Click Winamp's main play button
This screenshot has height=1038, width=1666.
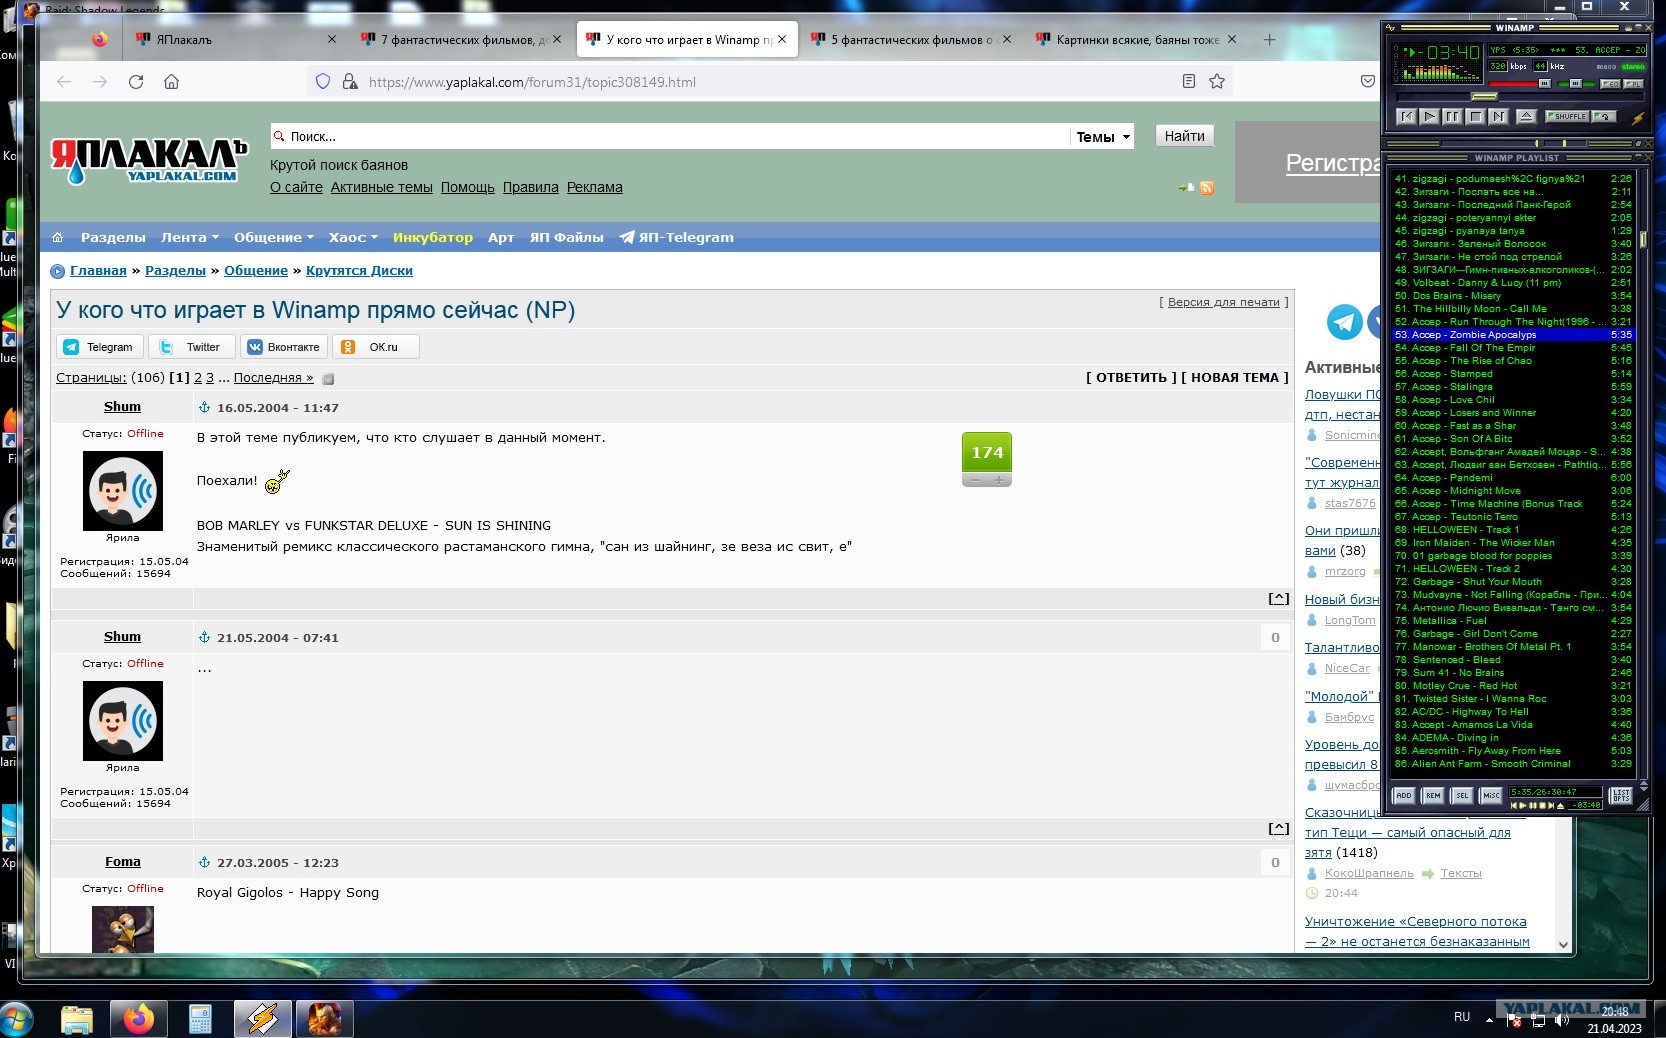(x=1429, y=117)
